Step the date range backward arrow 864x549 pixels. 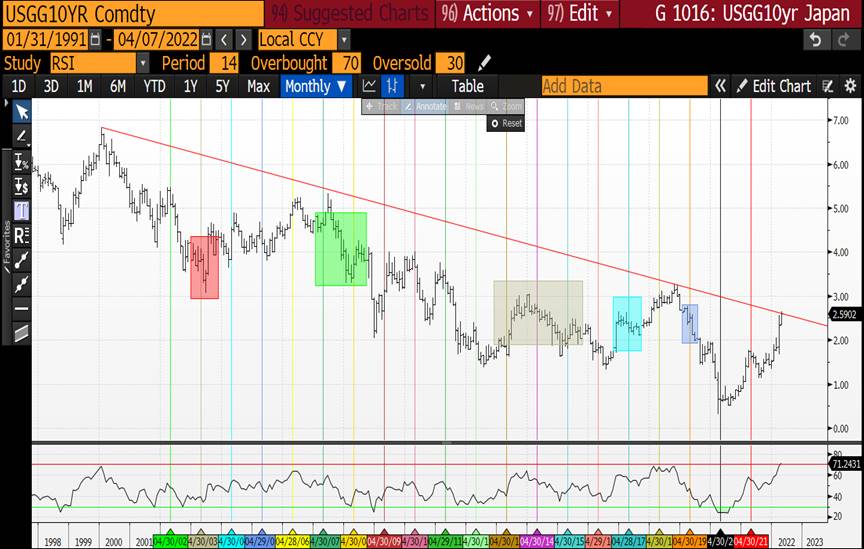pos(224,40)
